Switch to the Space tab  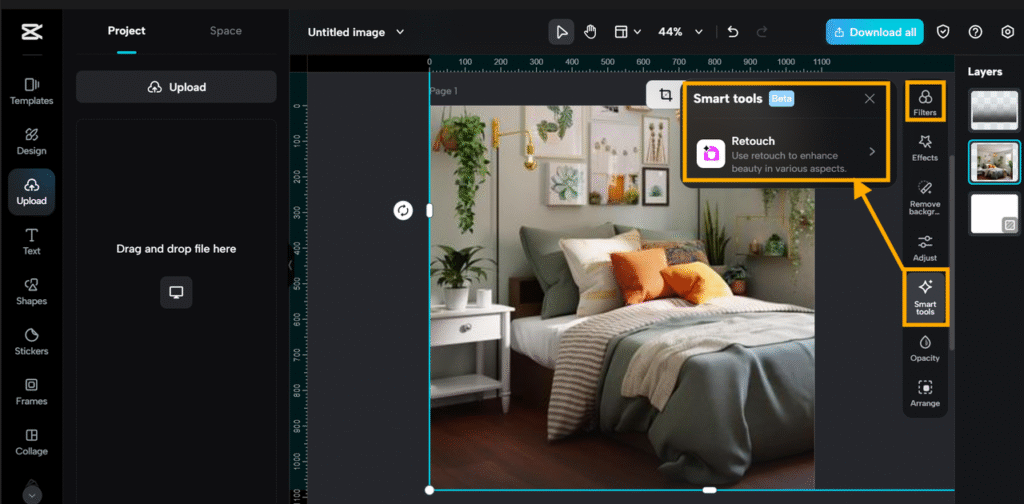click(225, 31)
